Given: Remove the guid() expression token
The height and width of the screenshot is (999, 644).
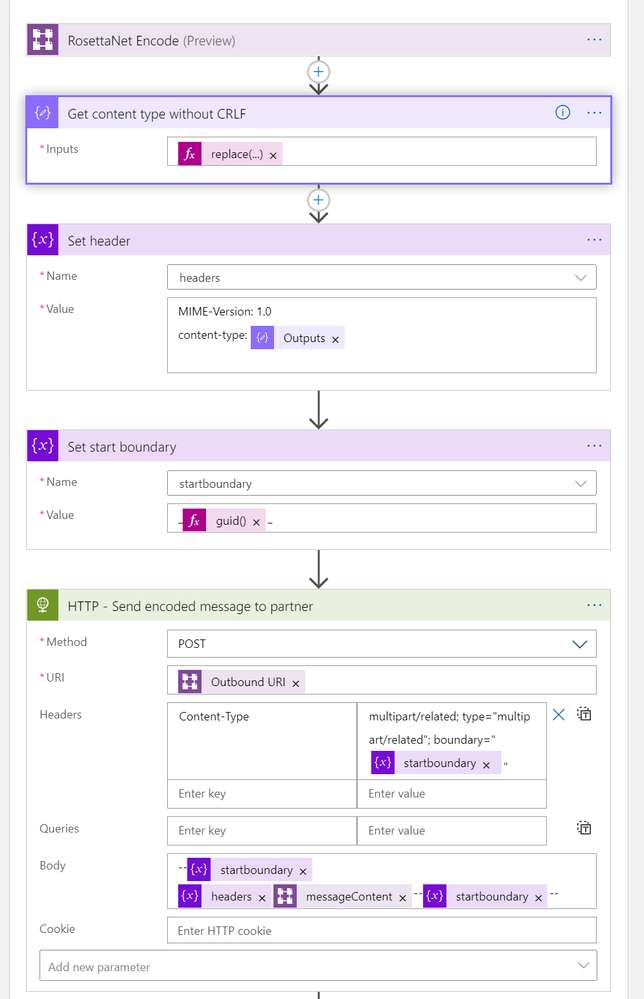Looking at the screenshot, I should (x=256, y=522).
